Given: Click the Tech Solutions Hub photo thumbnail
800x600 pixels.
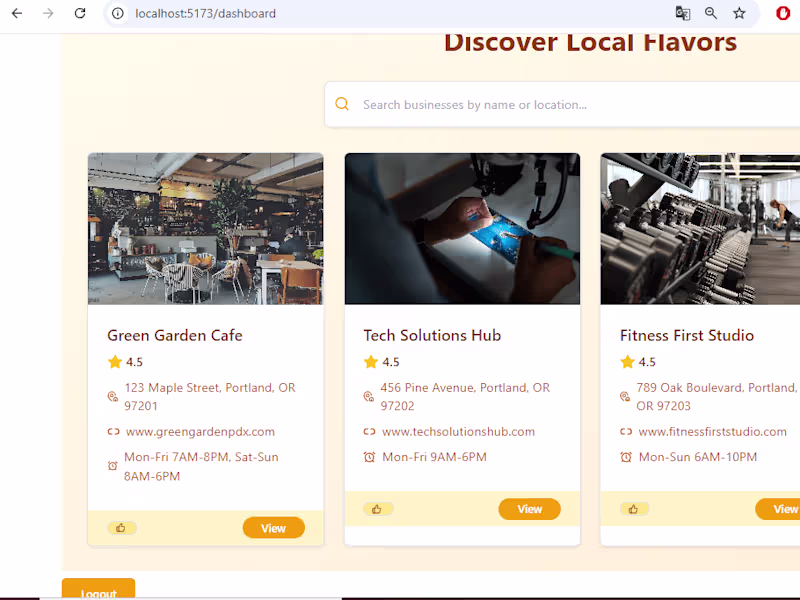Looking at the screenshot, I should coord(461,228).
